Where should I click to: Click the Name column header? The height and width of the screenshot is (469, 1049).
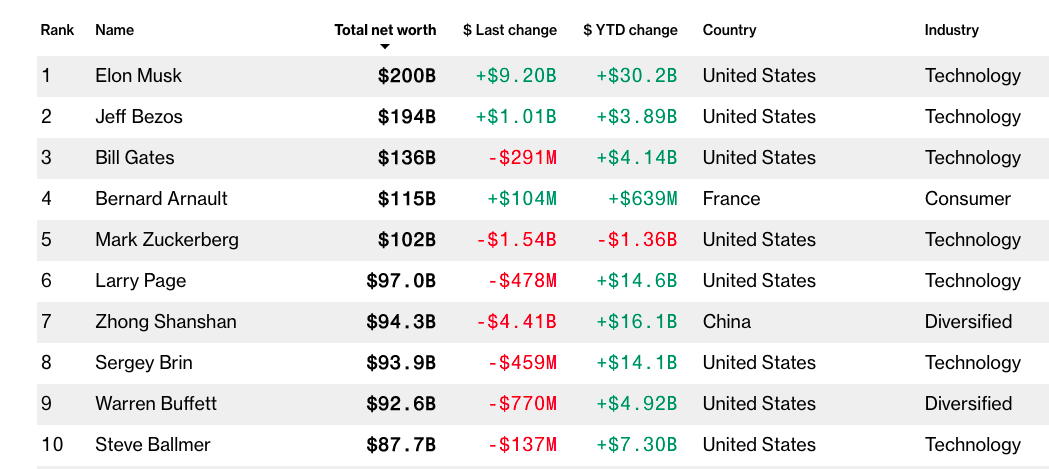point(114,30)
